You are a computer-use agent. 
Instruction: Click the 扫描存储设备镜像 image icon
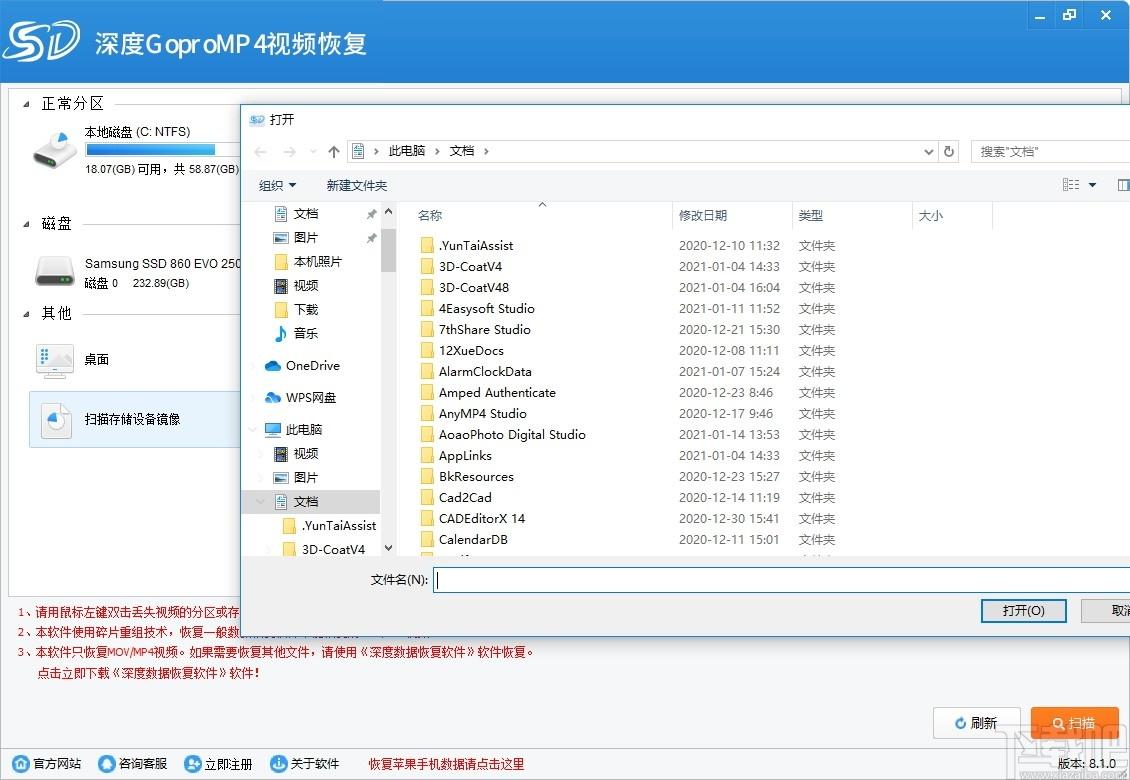(x=56, y=420)
